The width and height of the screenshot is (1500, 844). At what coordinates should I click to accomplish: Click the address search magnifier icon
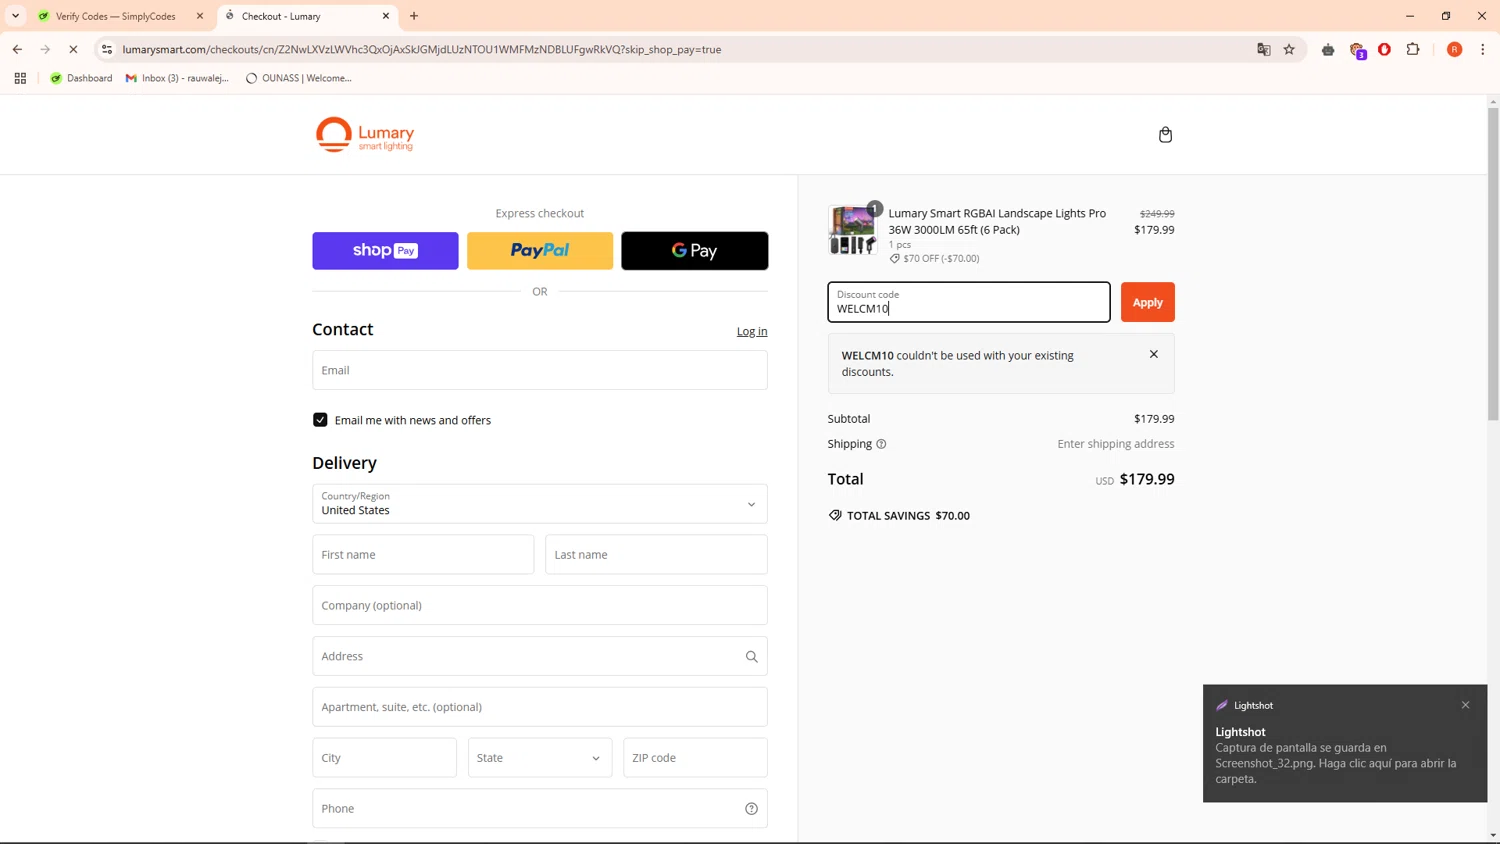pos(751,657)
